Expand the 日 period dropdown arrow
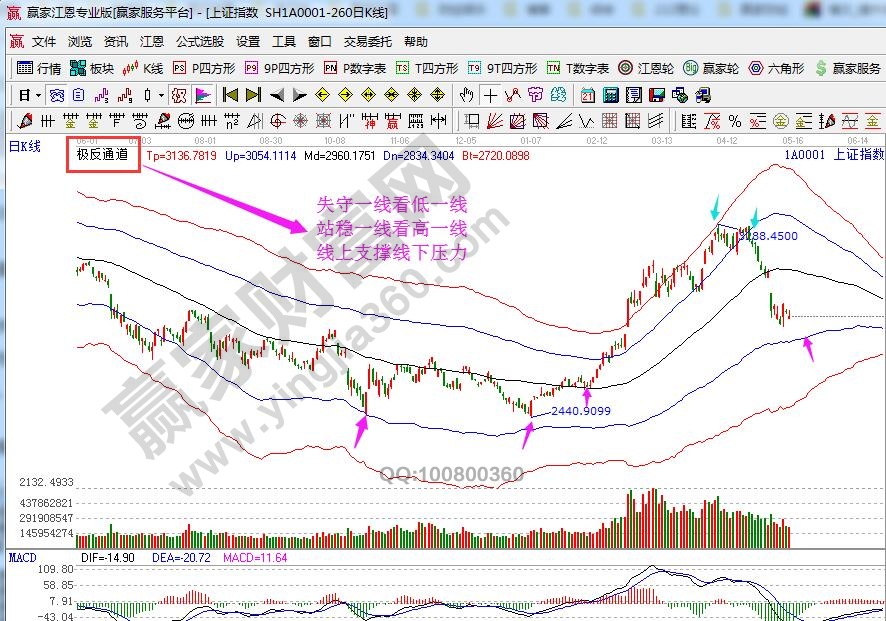Image resolution: width=886 pixels, height=621 pixels. pyautogui.click(x=37, y=95)
